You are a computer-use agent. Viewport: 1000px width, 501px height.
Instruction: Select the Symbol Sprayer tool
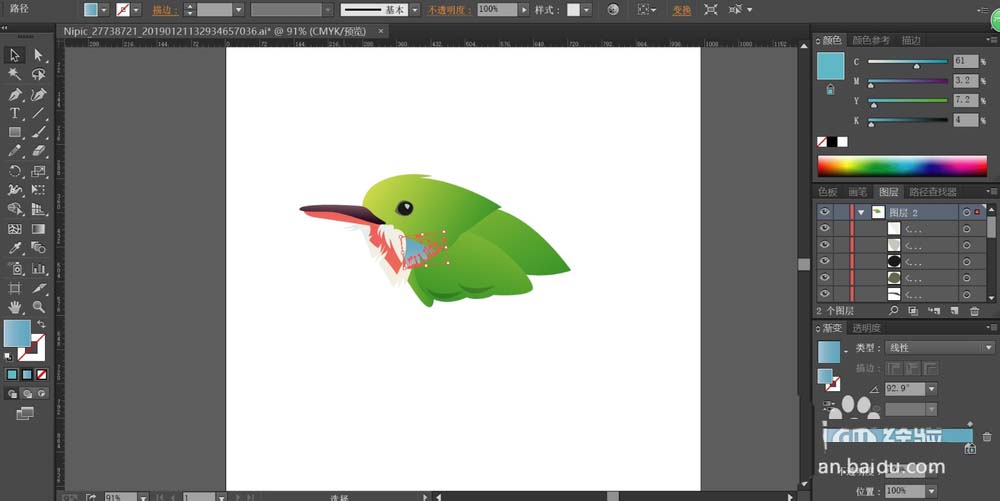pos(15,268)
